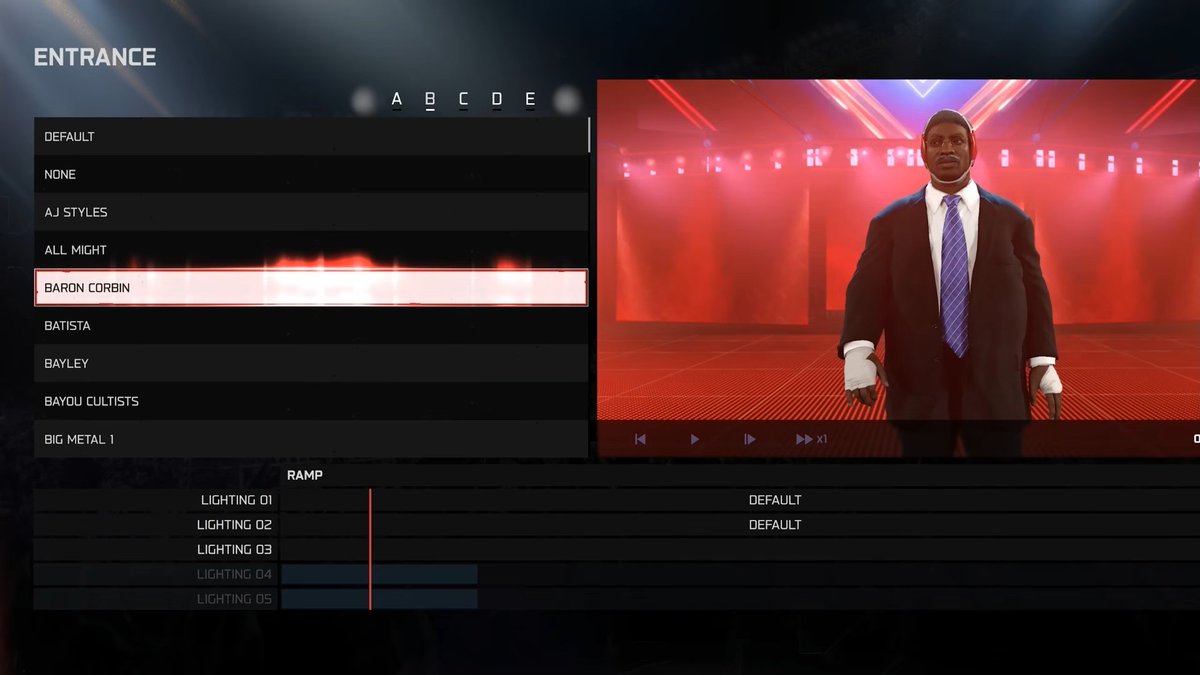Screen dimensions: 1200x675
Task: Select the LIGHTING 03 track label
Action: coord(235,549)
